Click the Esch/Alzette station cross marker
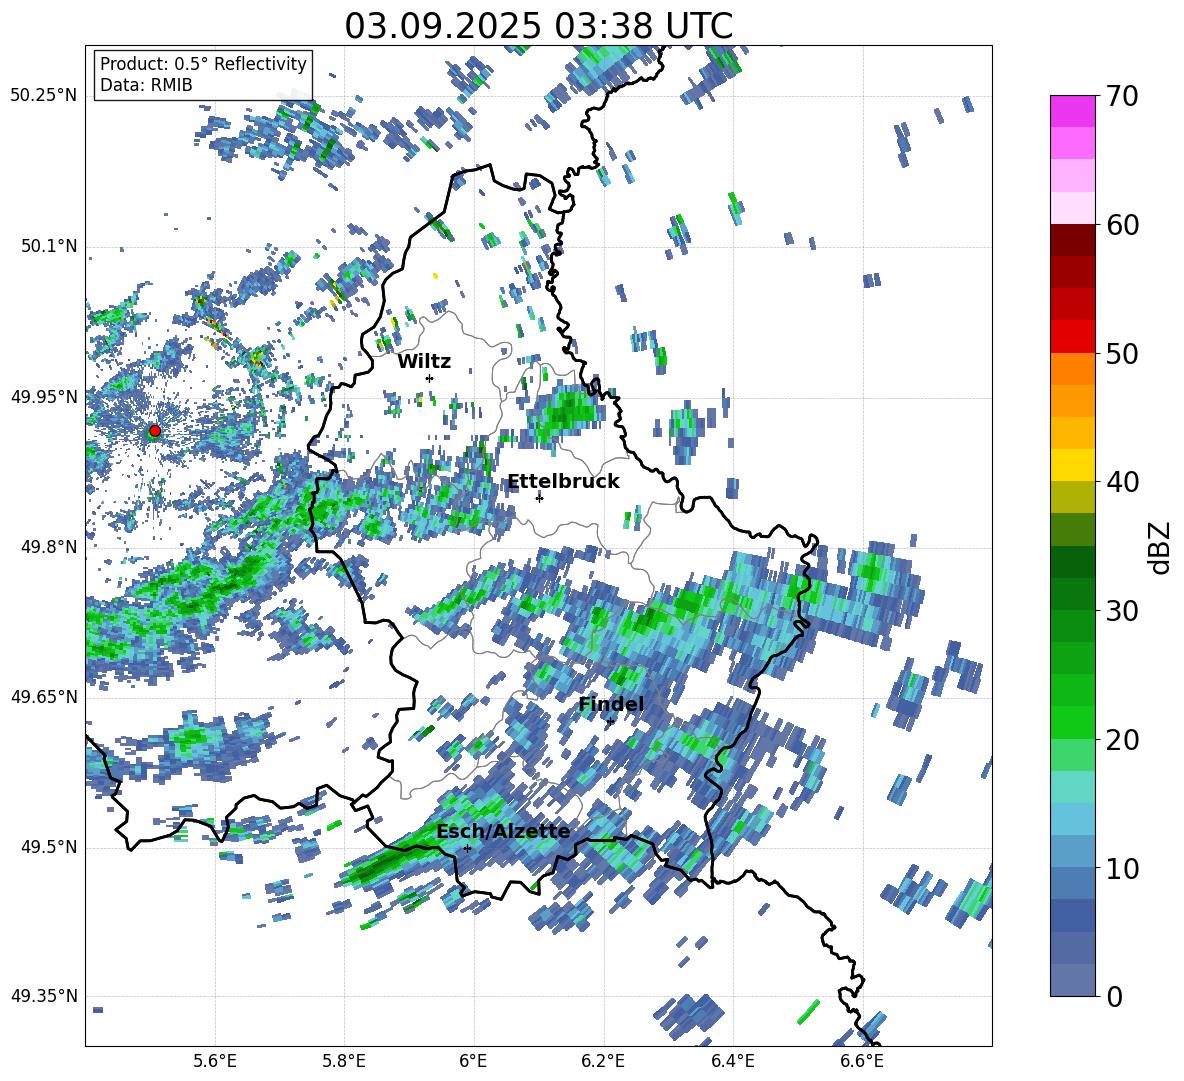 [x=467, y=848]
